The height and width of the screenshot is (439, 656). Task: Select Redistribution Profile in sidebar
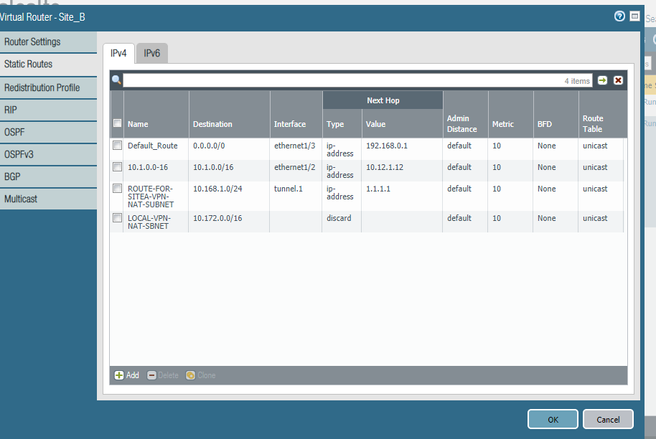[42, 87]
